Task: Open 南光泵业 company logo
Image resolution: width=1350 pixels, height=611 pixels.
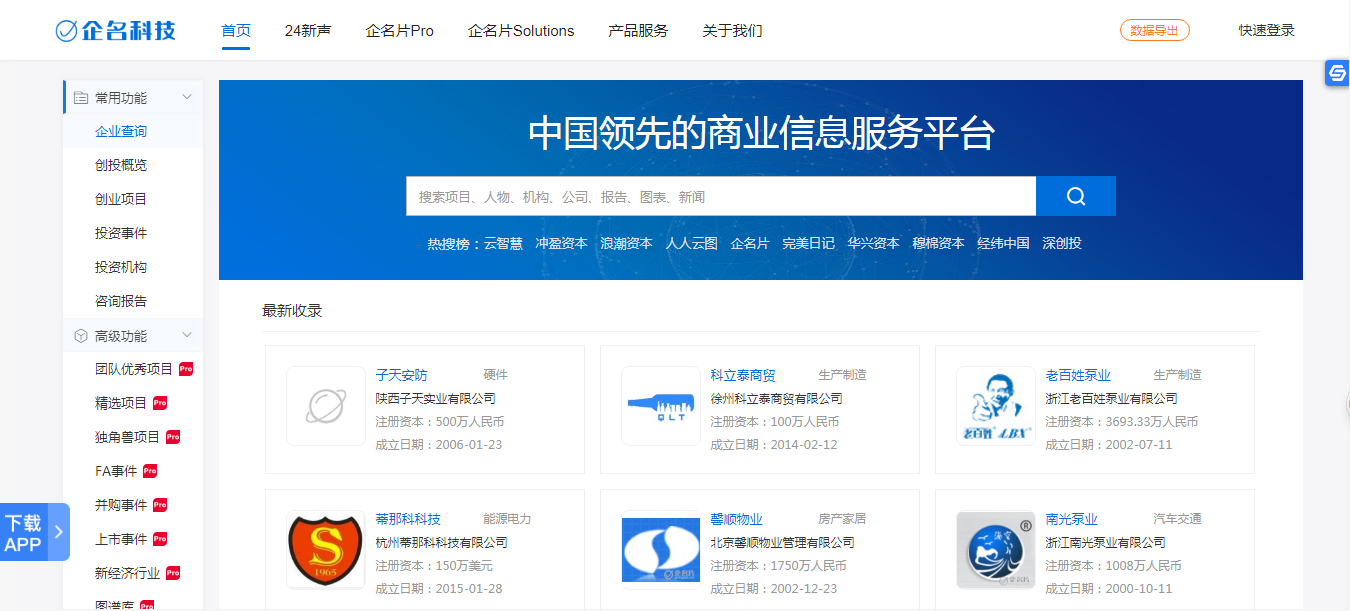Action: (x=996, y=550)
